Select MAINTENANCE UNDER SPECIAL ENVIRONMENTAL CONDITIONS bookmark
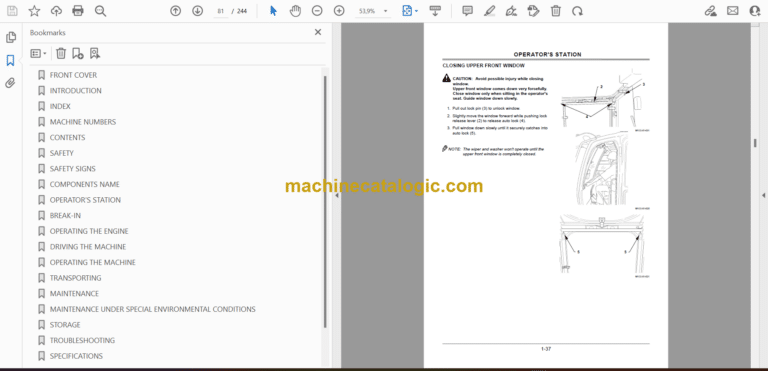The height and width of the screenshot is (371, 768). pyautogui.click(x=153, y=309)
